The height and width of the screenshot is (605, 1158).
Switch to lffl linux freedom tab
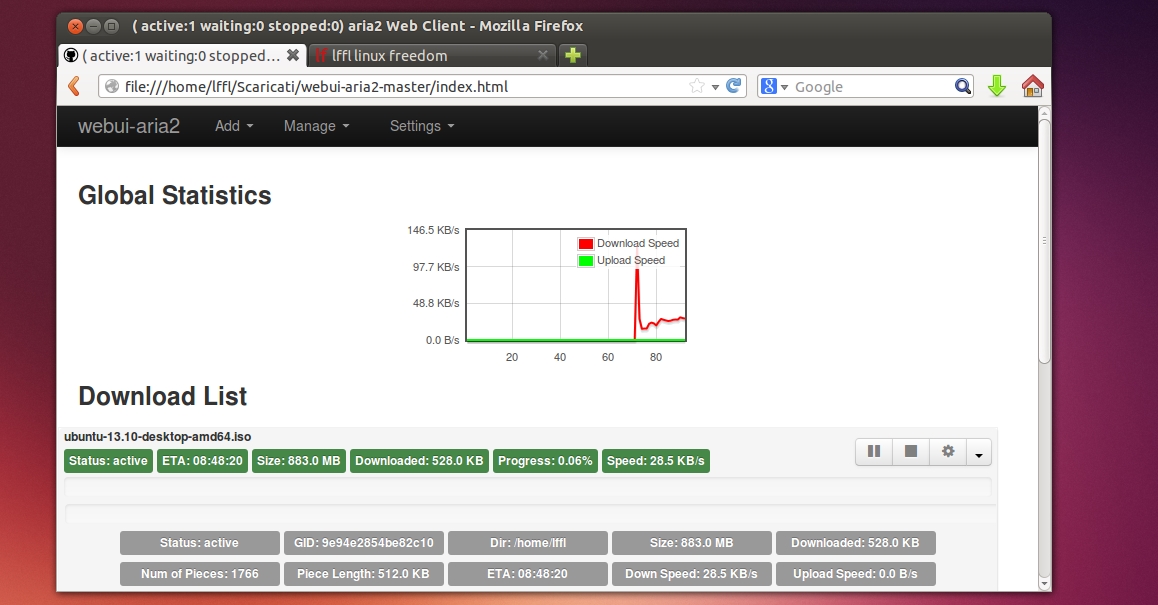coord(433,55)
